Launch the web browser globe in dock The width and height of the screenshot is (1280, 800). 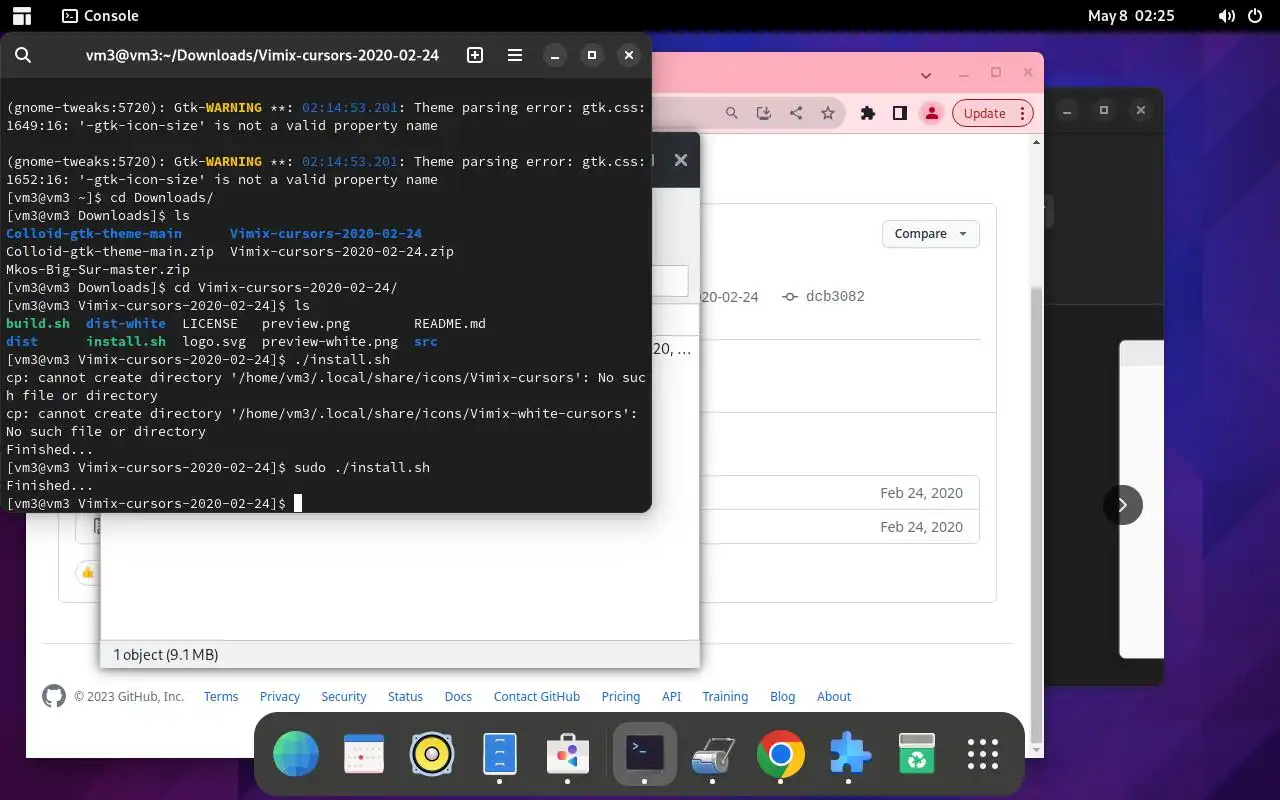296,754
